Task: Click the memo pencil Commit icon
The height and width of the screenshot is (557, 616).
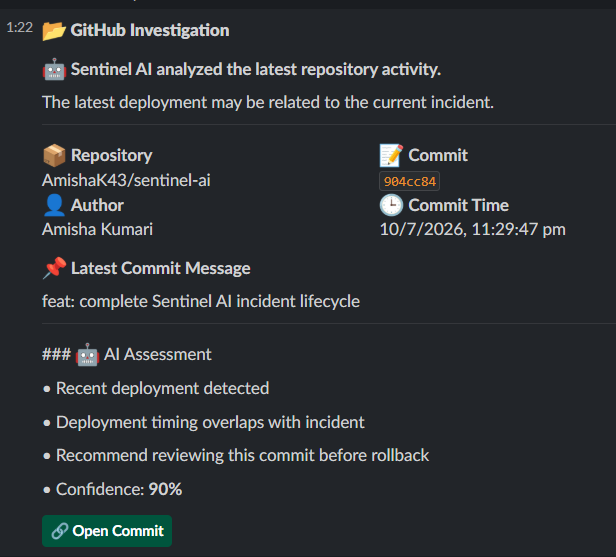Action: coord(391,155)
